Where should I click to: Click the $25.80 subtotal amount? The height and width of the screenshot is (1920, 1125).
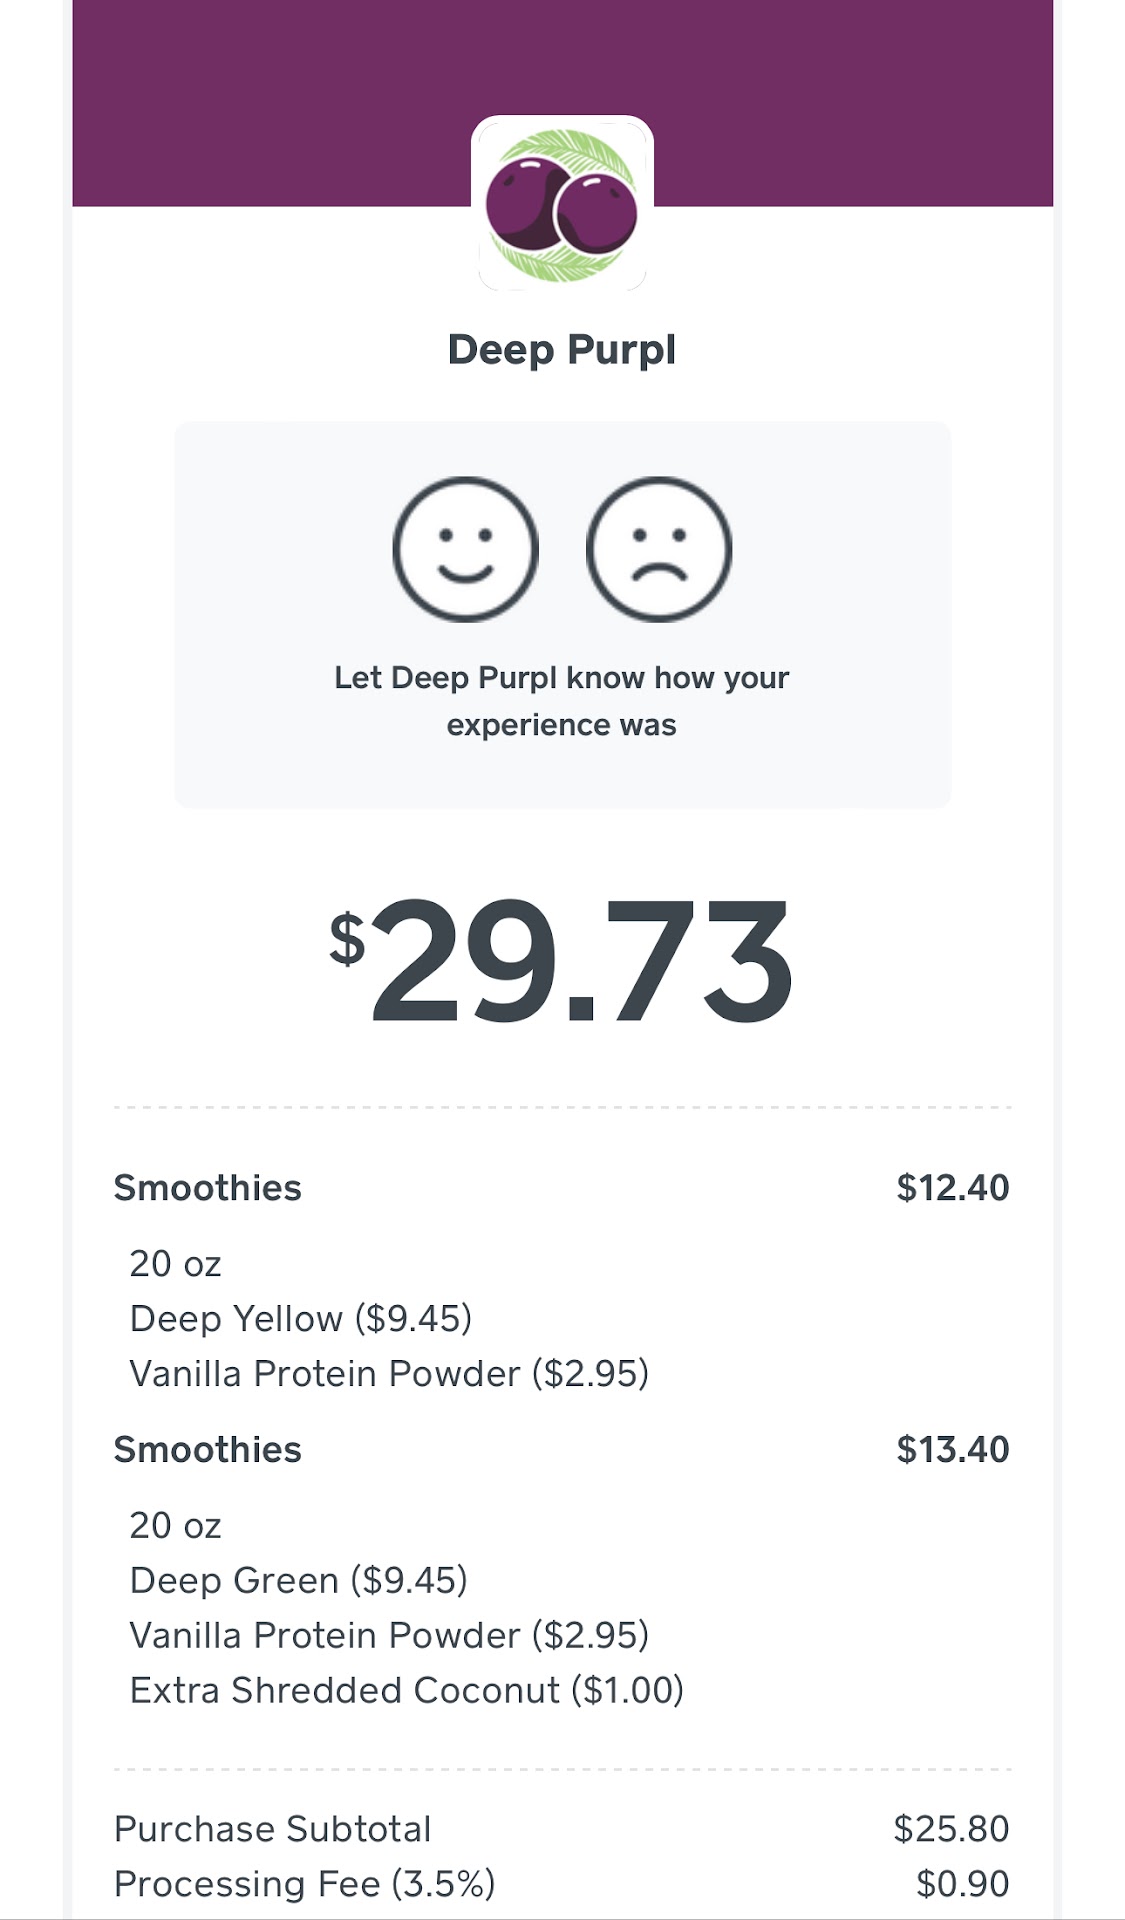pos(951,1829)
